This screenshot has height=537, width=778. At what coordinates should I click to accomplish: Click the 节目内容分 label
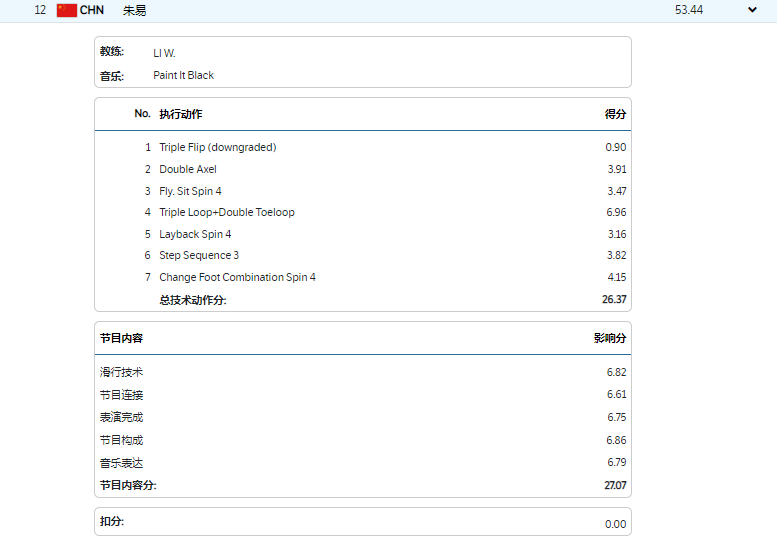(x=128, y=485)
